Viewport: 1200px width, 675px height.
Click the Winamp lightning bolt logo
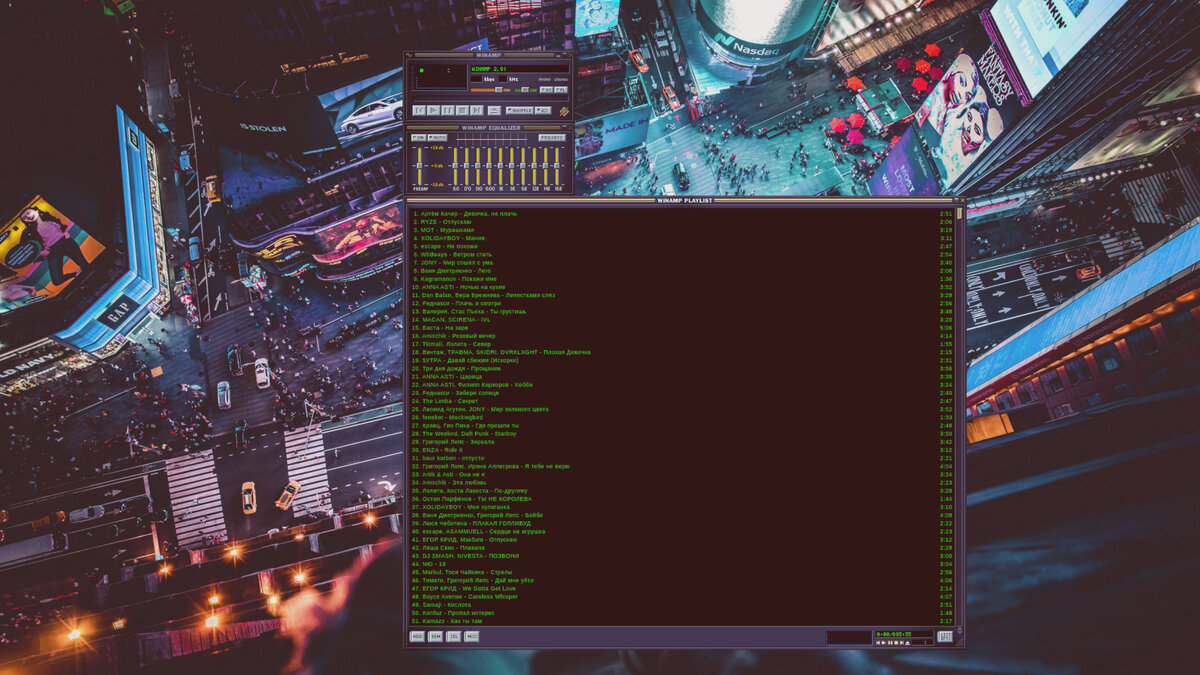(564, 112)
